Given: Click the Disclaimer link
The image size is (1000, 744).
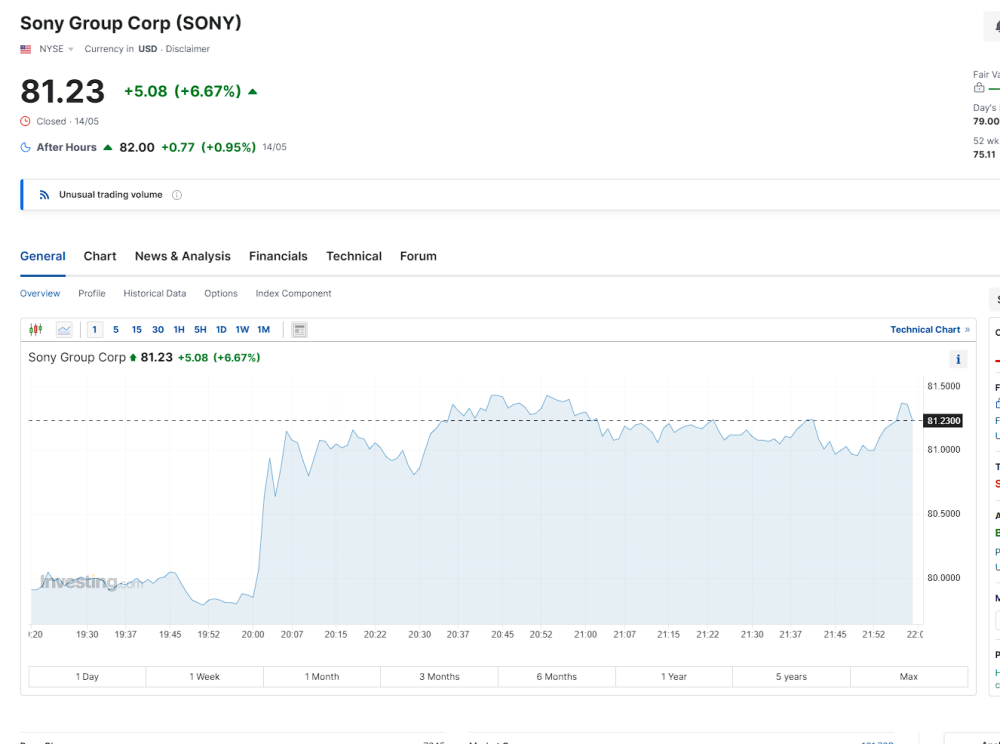Looking at the screenshot, I should coord(188,49).
